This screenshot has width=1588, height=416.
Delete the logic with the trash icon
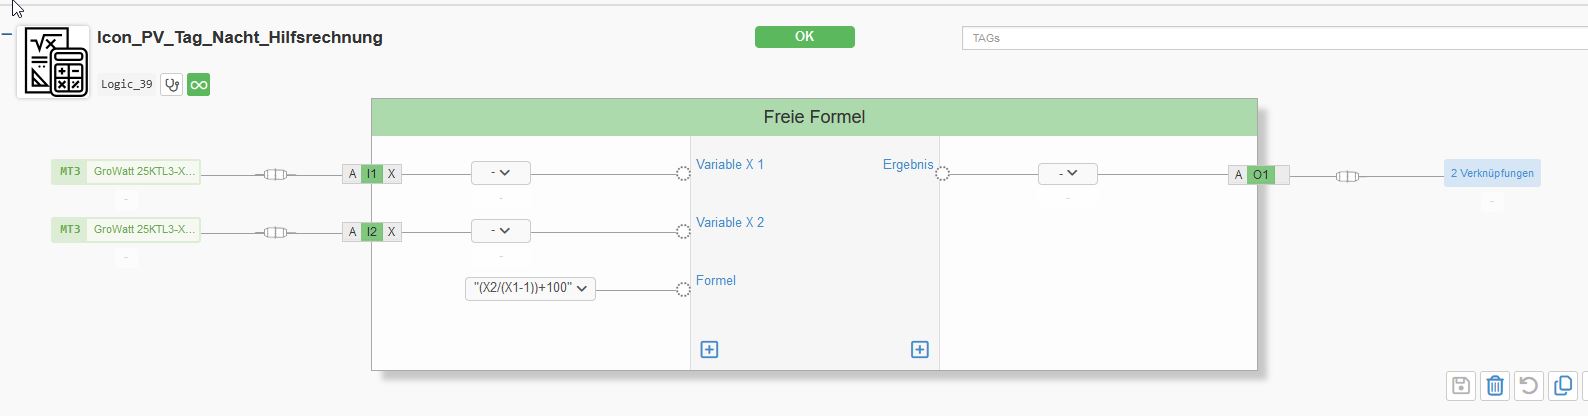pyautogui.click(x=1495, y=385)
